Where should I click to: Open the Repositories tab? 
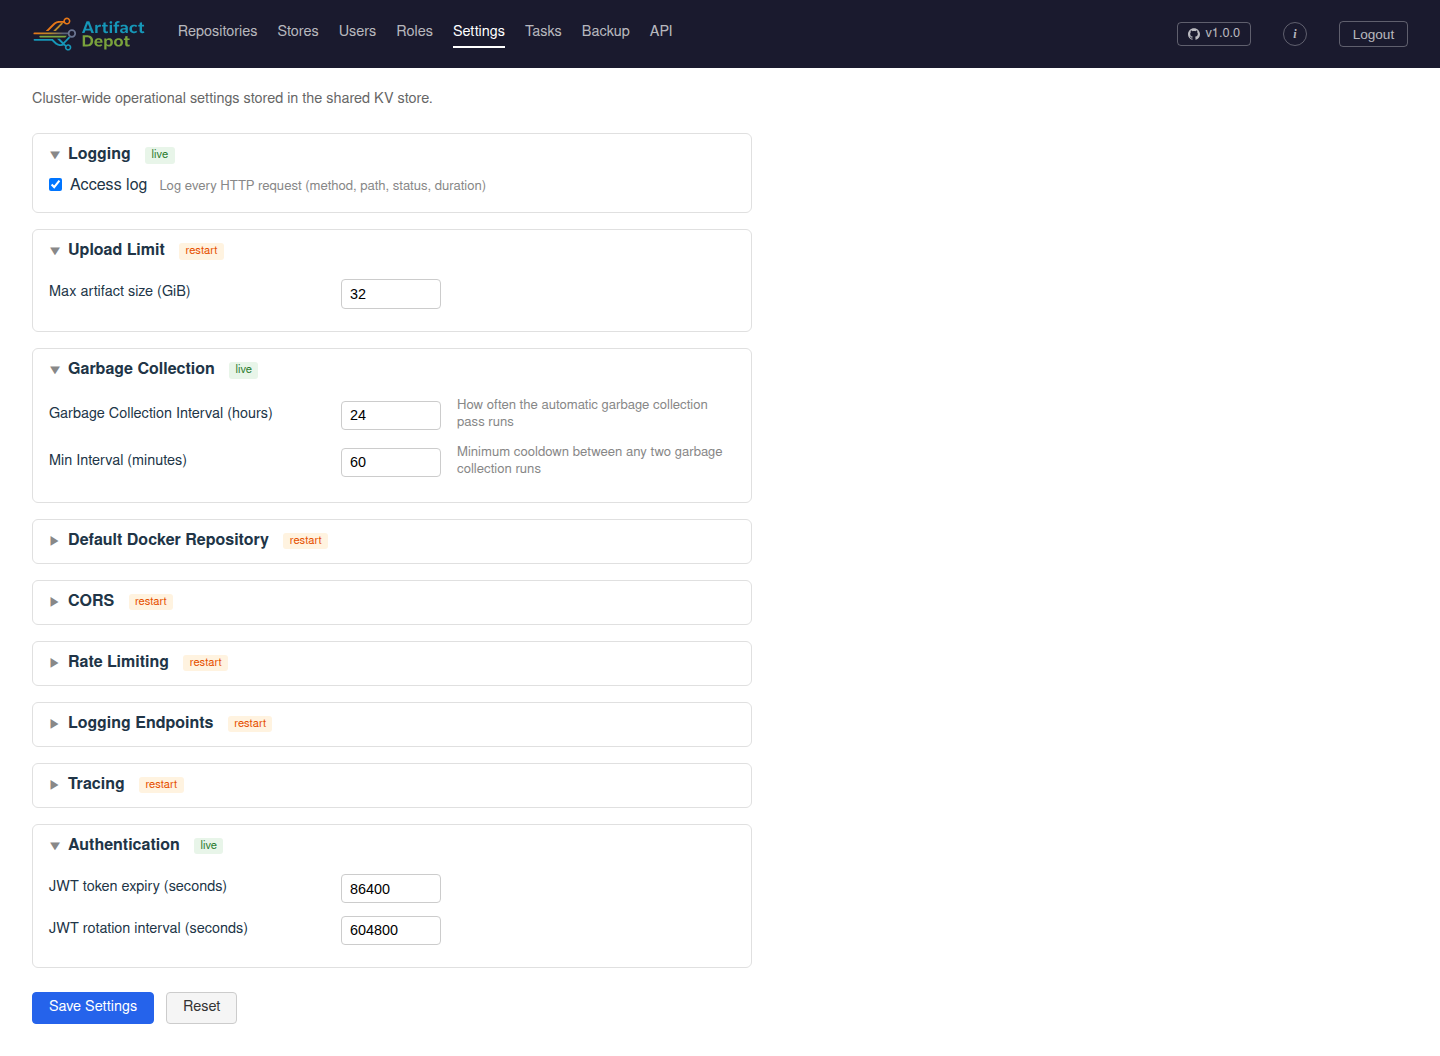point(217,31)
